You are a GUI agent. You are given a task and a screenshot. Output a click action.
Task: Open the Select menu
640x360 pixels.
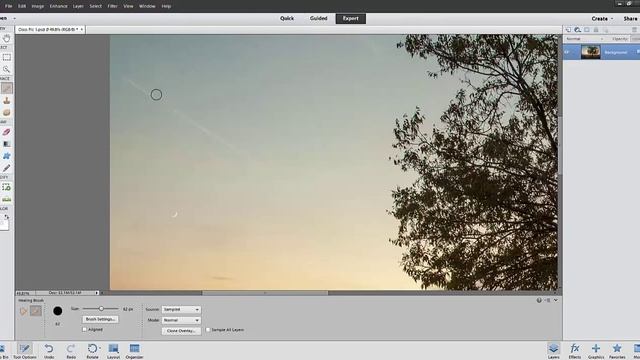pyautogui.click(x=96, y=6)
